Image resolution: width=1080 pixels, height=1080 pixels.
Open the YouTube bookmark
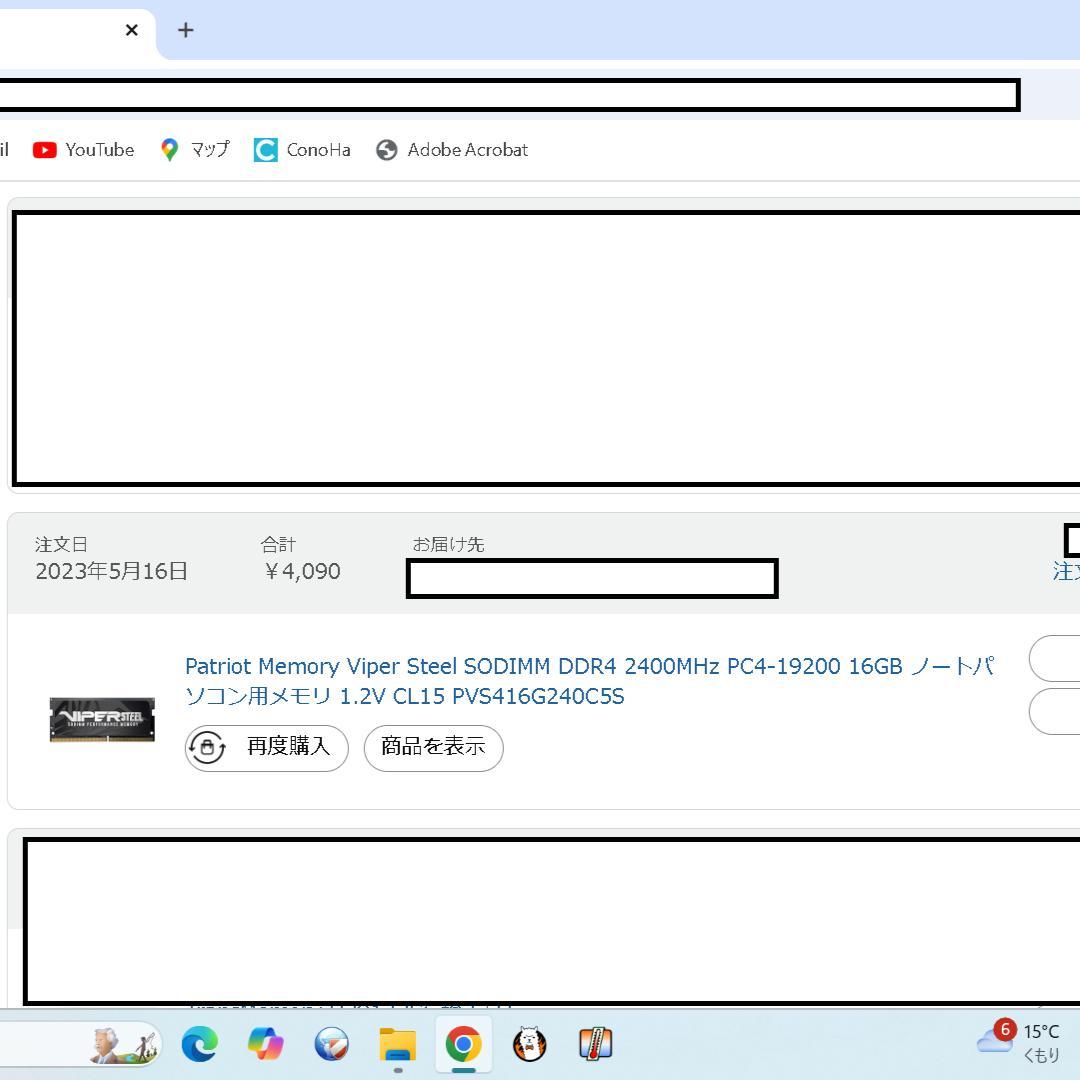tap(84, 150)
